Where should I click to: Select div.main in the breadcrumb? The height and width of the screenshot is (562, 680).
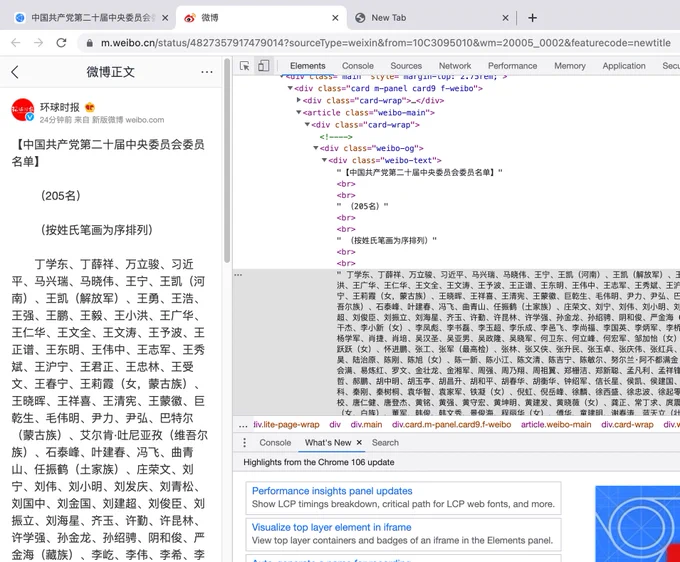[x=366, y=425]
